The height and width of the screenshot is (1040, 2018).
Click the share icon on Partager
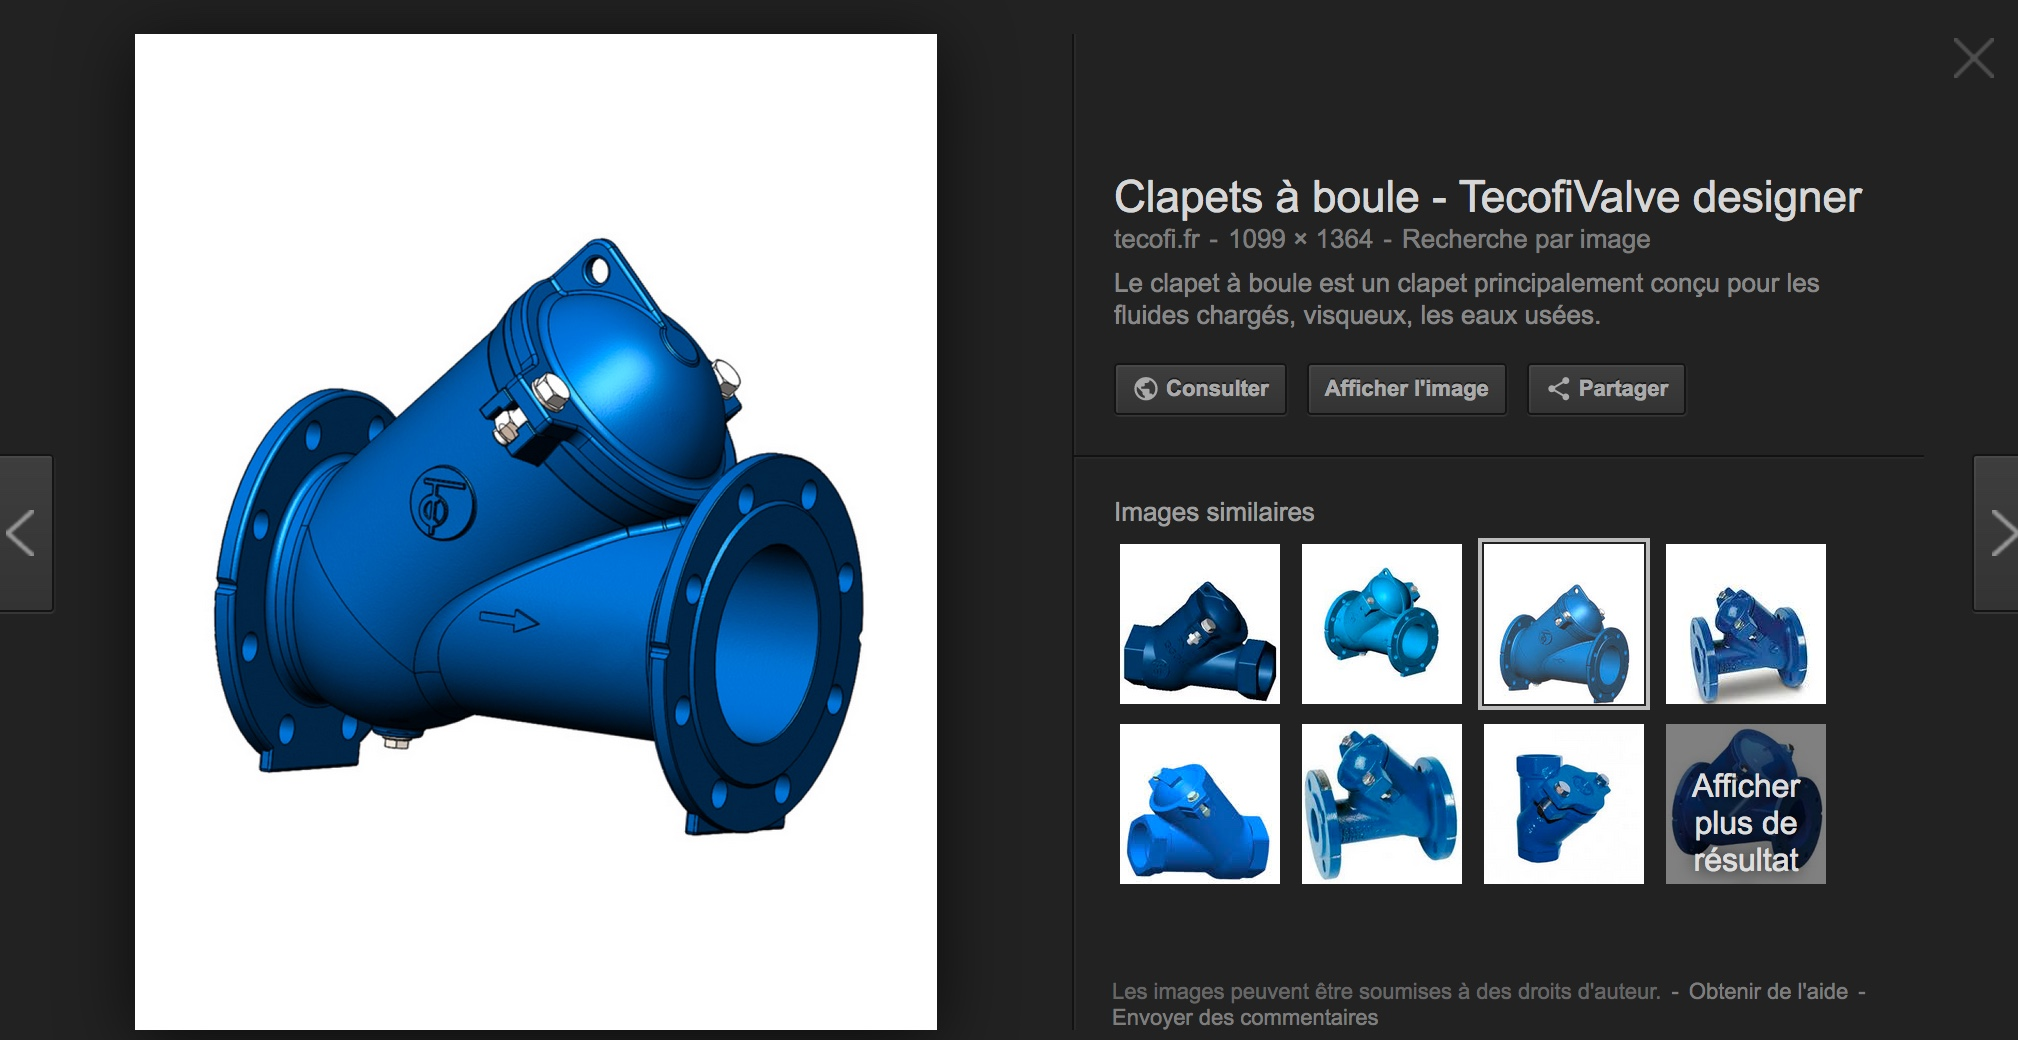1558,389
